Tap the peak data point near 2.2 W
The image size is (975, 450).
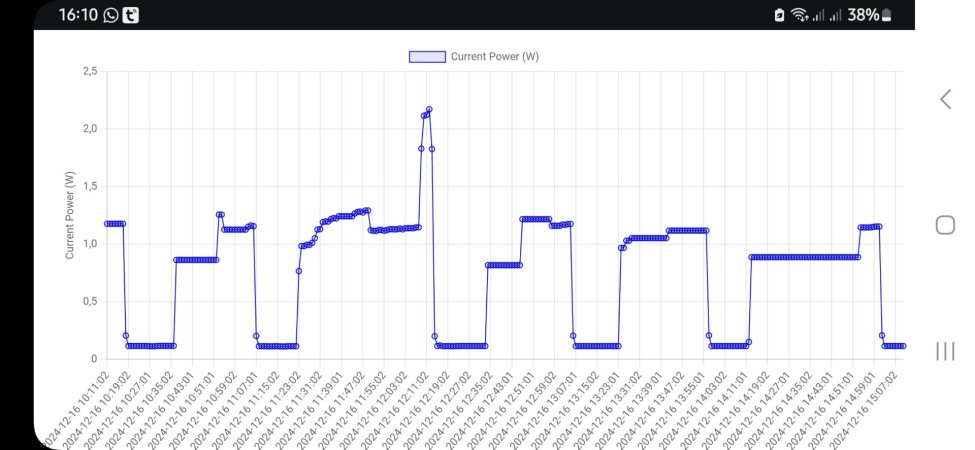tap(429, 109)
